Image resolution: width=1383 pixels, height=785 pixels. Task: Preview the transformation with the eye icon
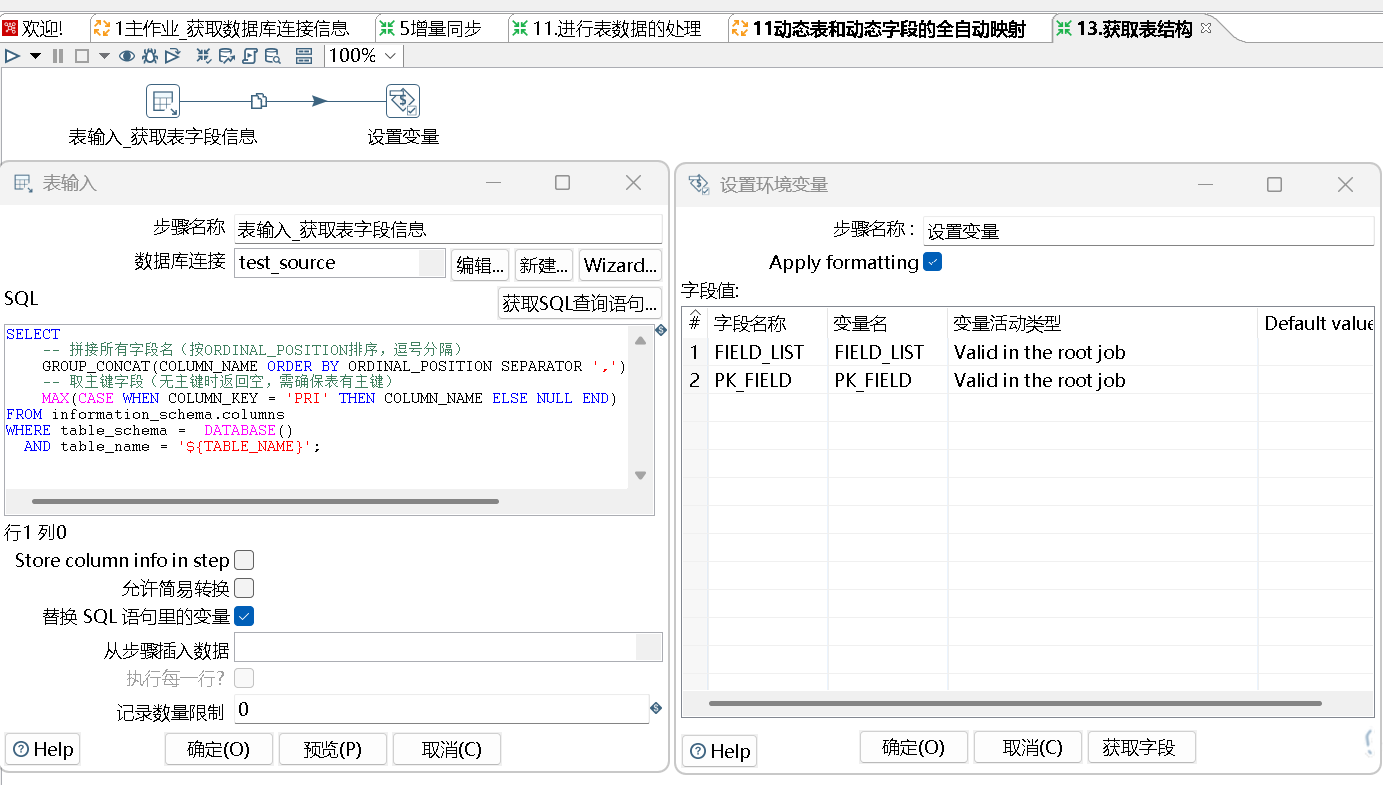(127, 56)
